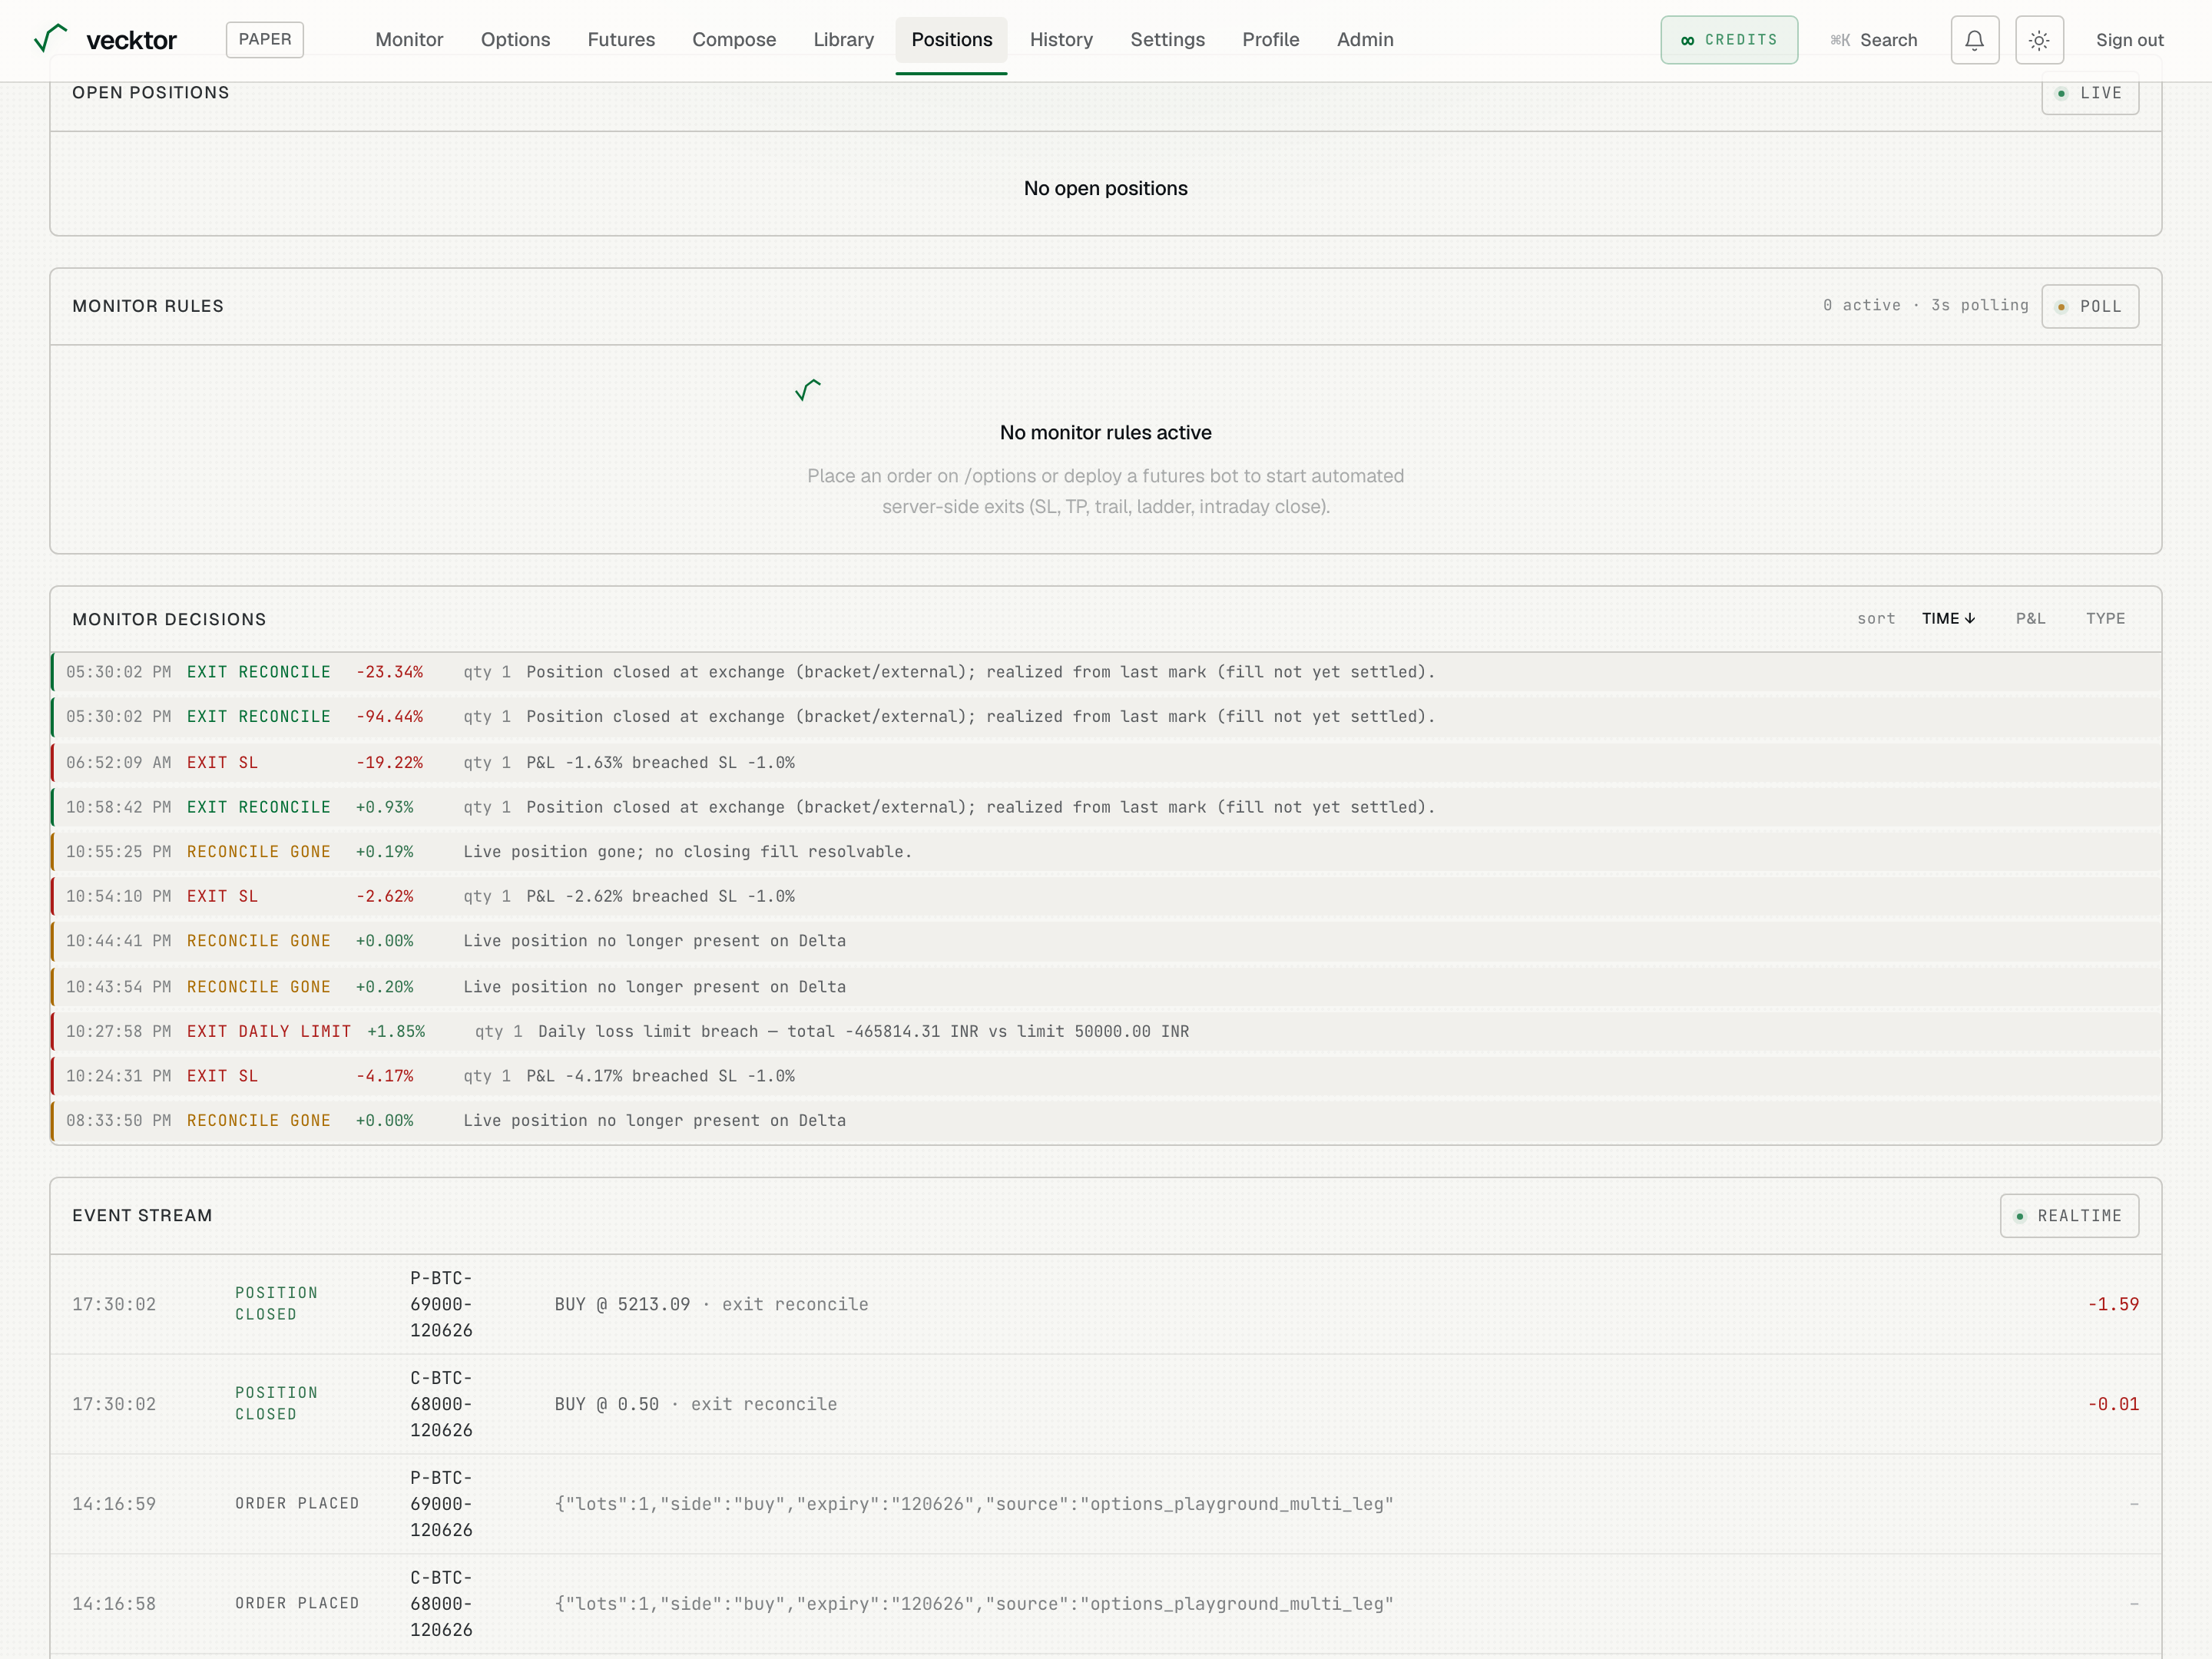
Task: Select the 10:55:25 PM RECONCILE GONE row
Action: (x=1106, y=852)
